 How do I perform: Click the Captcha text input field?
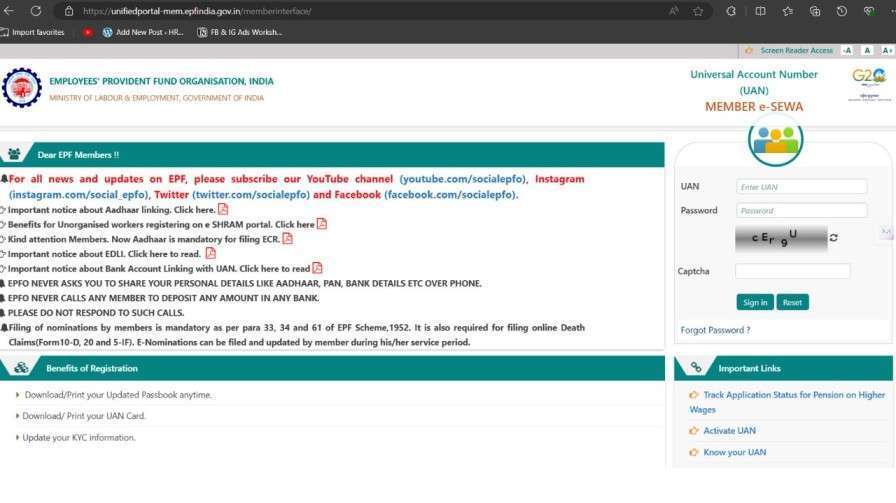pyautogui.click(x=793, y=271)
